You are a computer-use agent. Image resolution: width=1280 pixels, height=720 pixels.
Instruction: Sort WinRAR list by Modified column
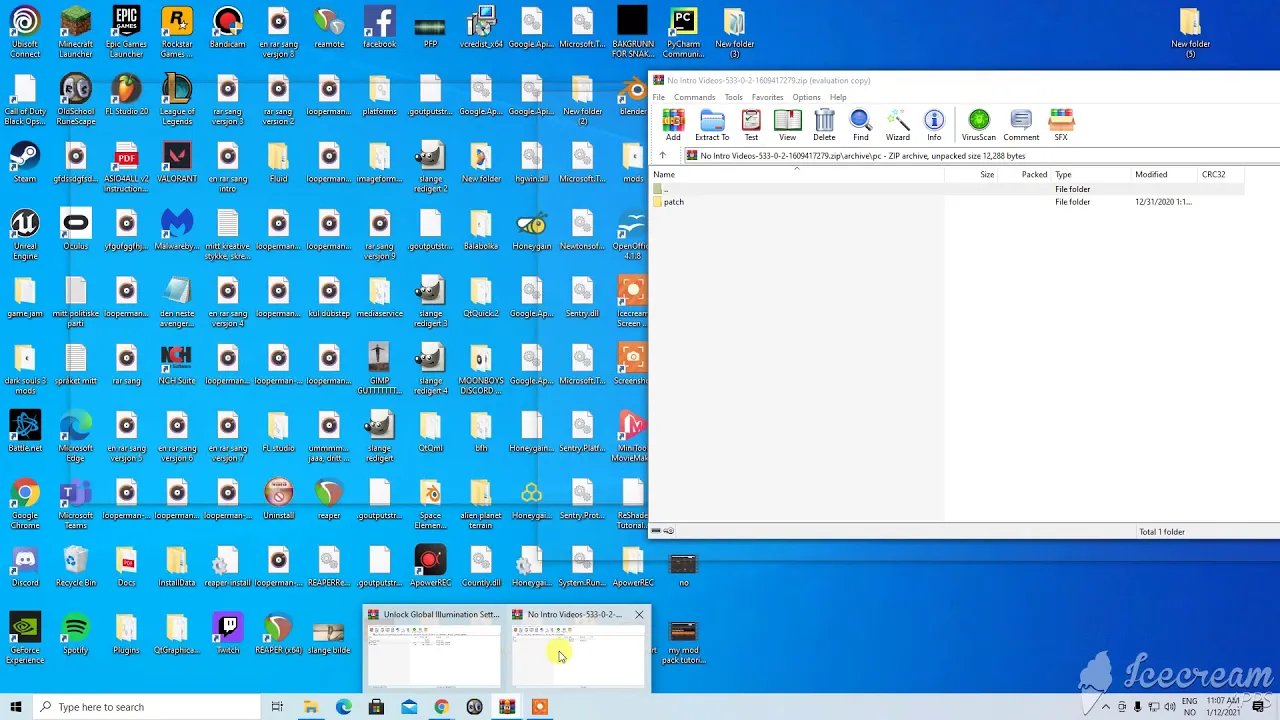pyautogui.click(x=1162, y=174)
